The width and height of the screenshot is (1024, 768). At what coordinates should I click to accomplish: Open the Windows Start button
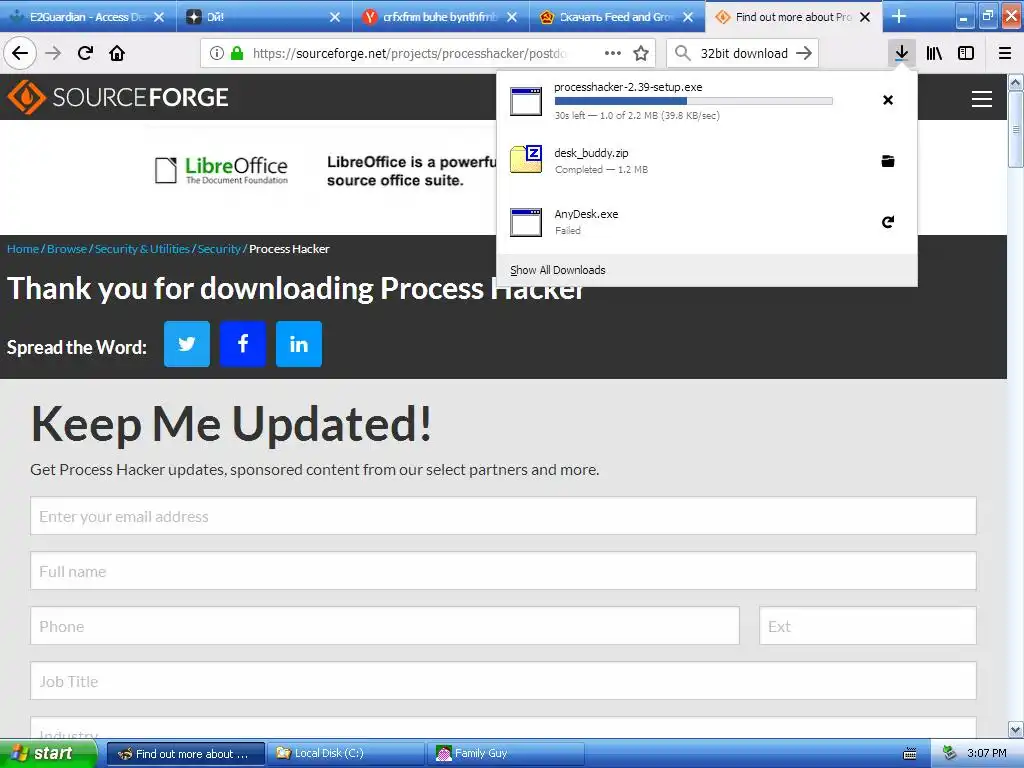[x=48, y=753]
